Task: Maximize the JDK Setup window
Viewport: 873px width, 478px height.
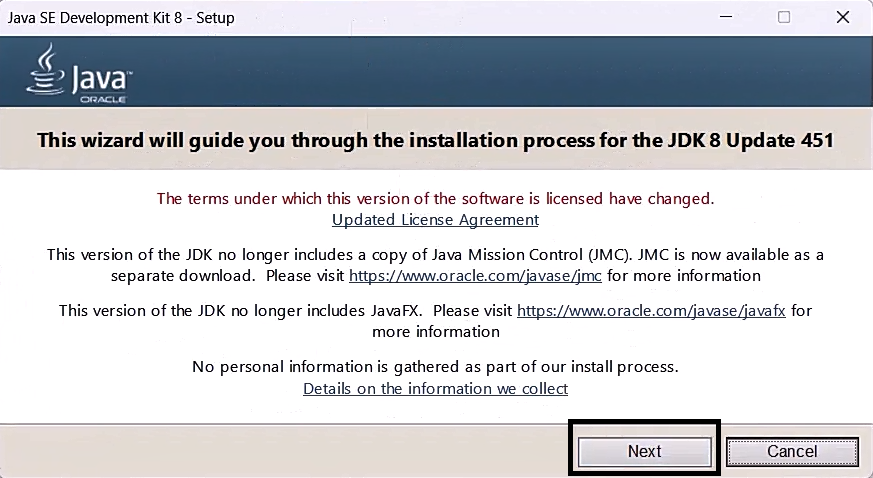Action: point(784,17)
